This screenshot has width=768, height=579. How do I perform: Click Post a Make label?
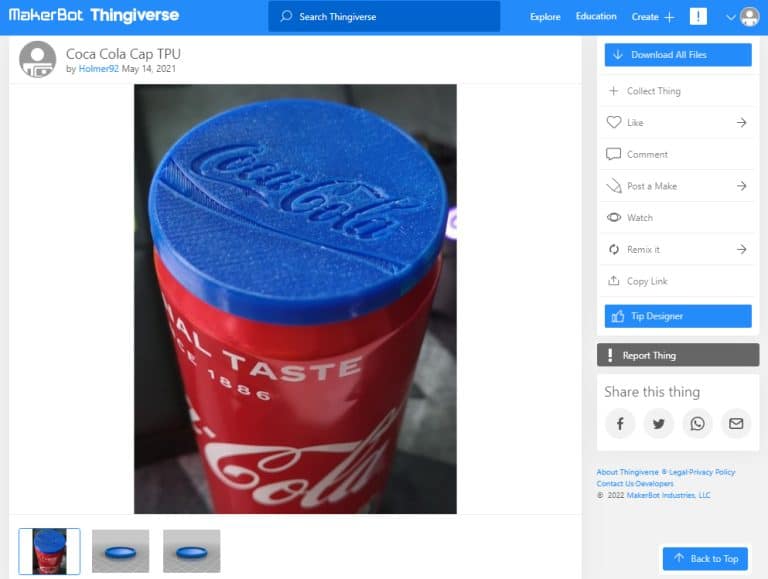pos(652,186)
